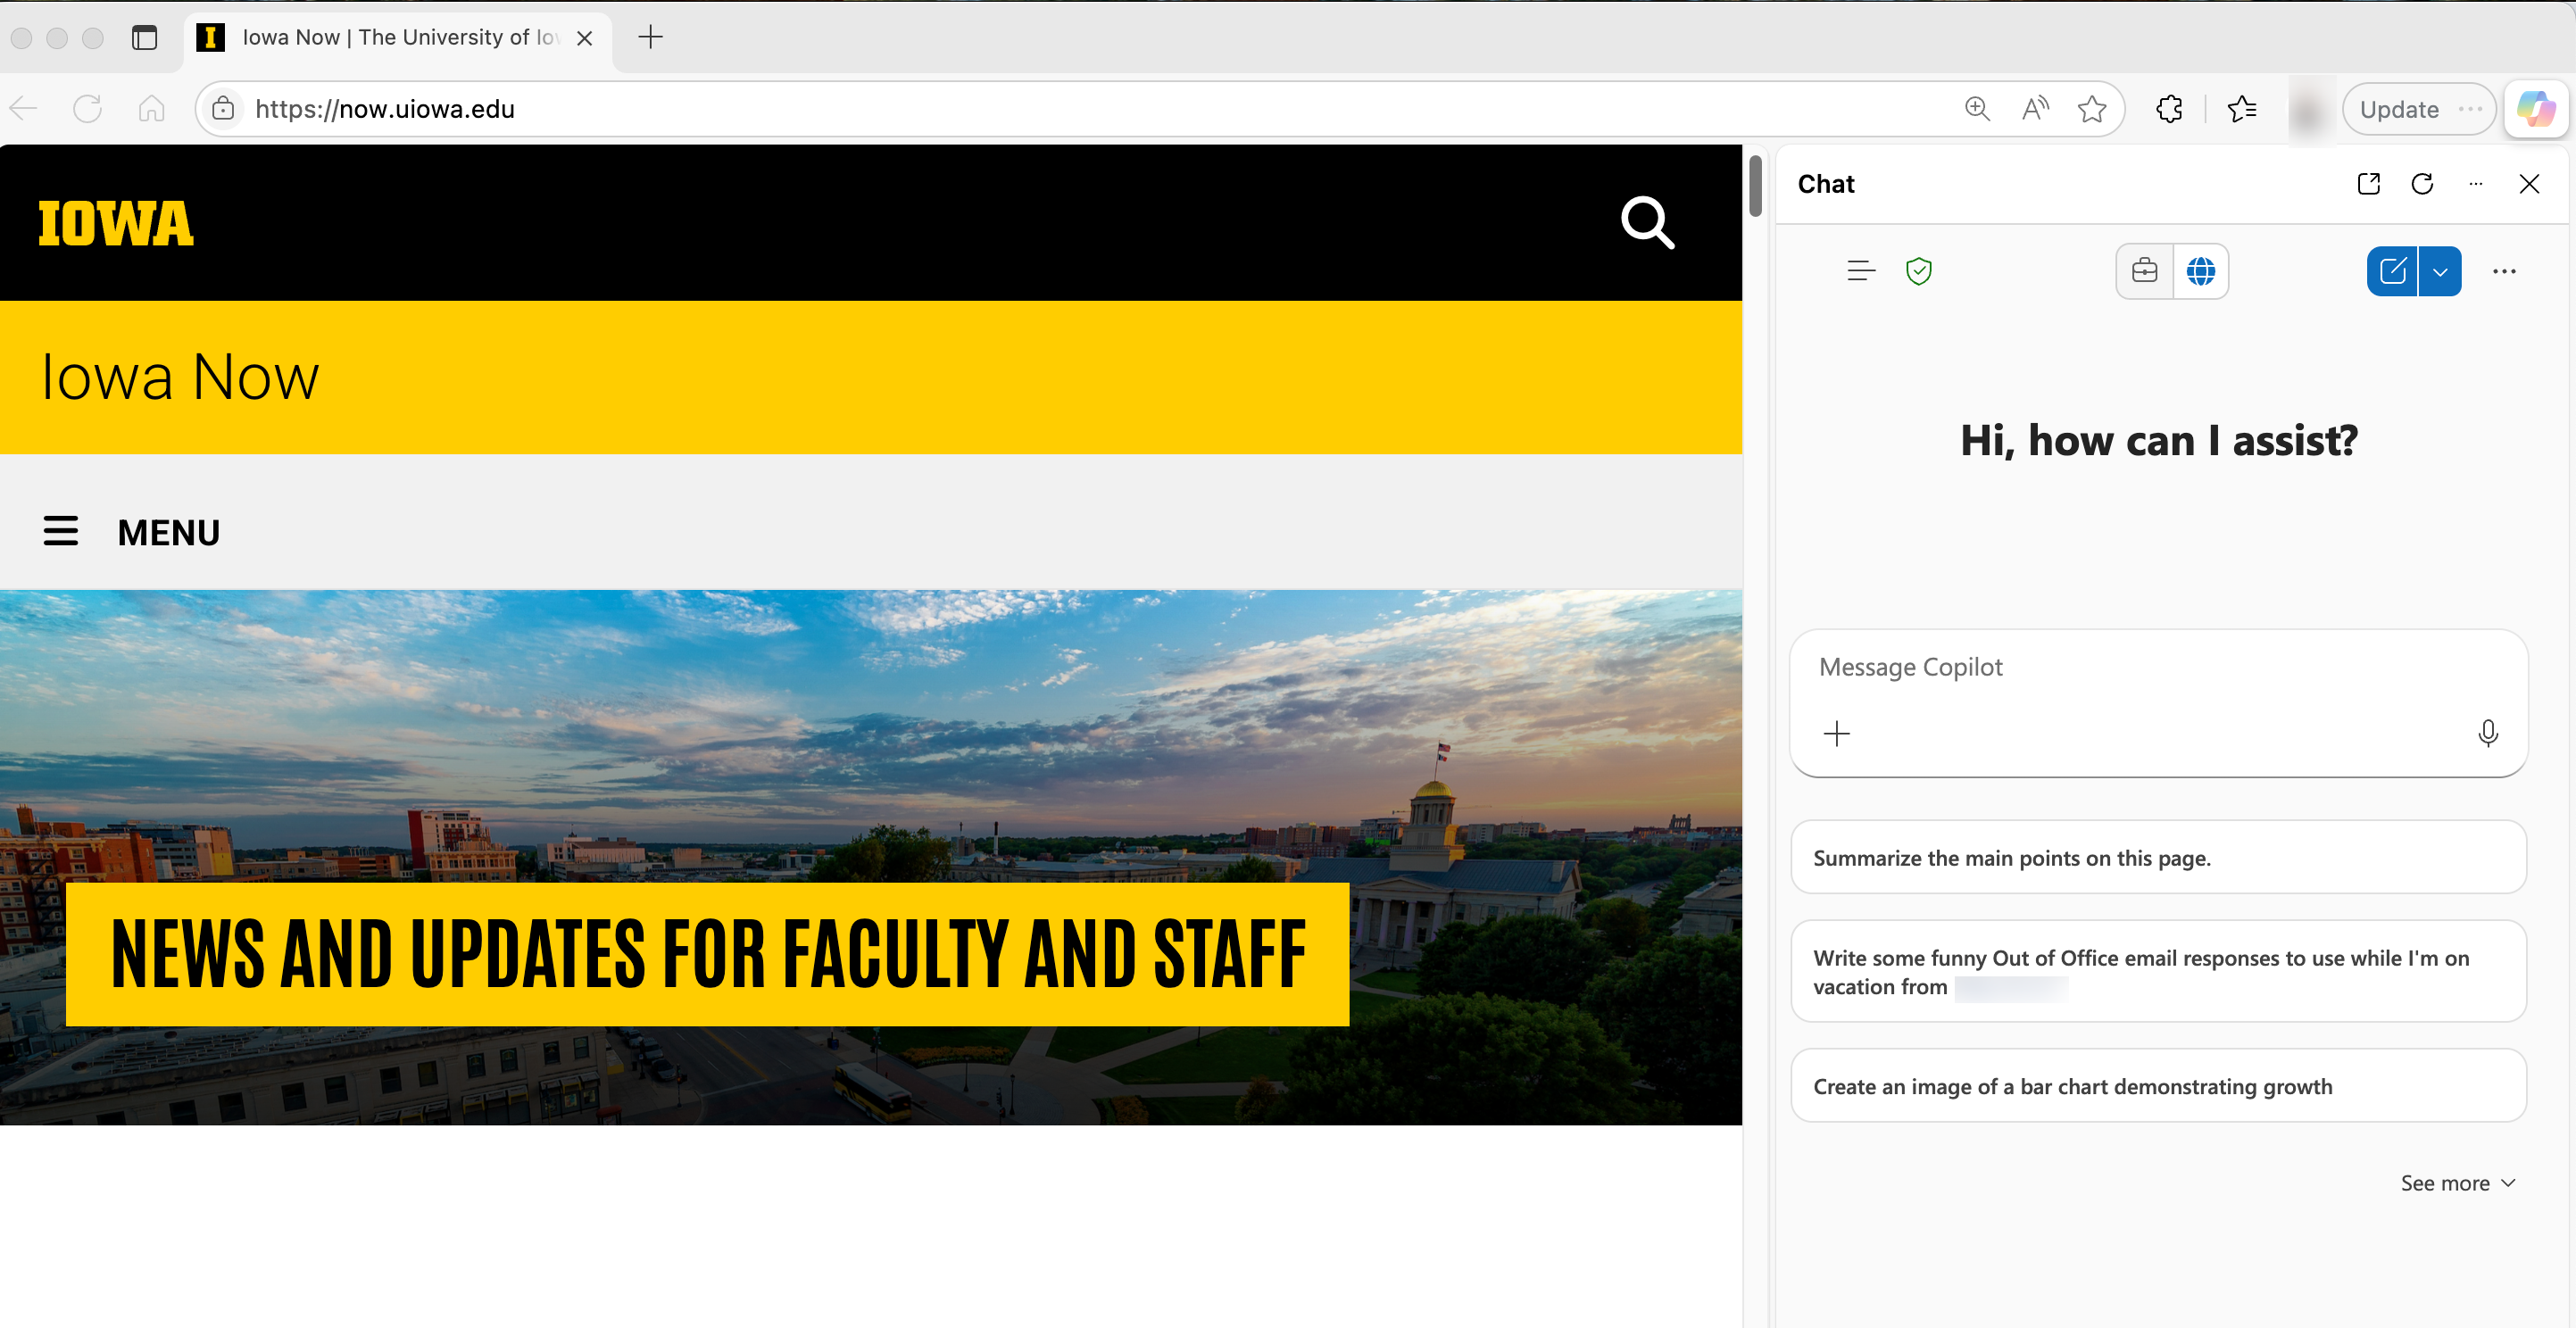Screen dimensions: 2576x1328
Task: Open Copilot's more options ellipsis menu
Action: pos(2504,270)
